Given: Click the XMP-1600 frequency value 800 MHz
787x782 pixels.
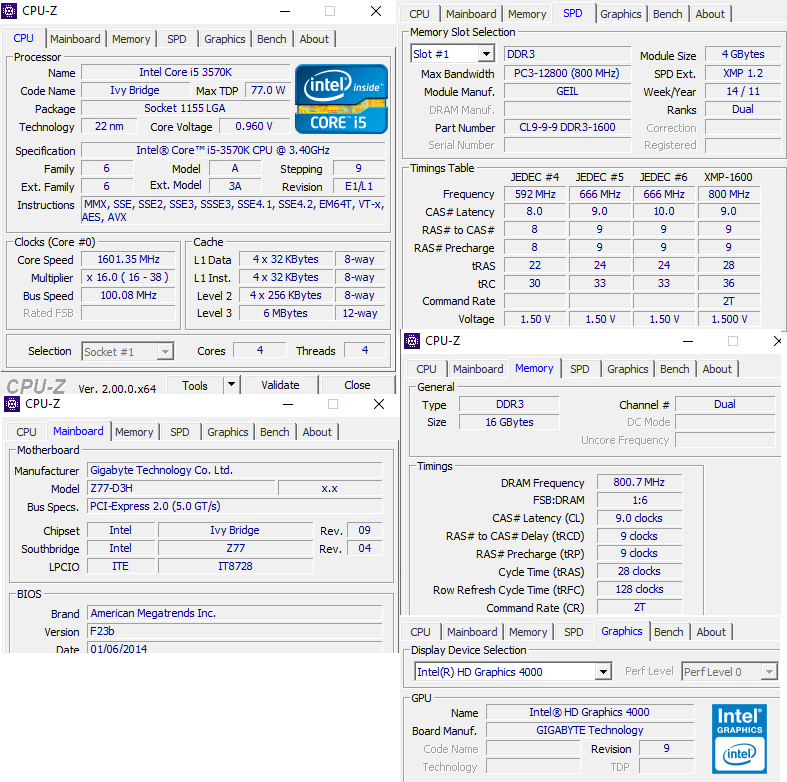Looking at the screenshot, I should [729, 194].
